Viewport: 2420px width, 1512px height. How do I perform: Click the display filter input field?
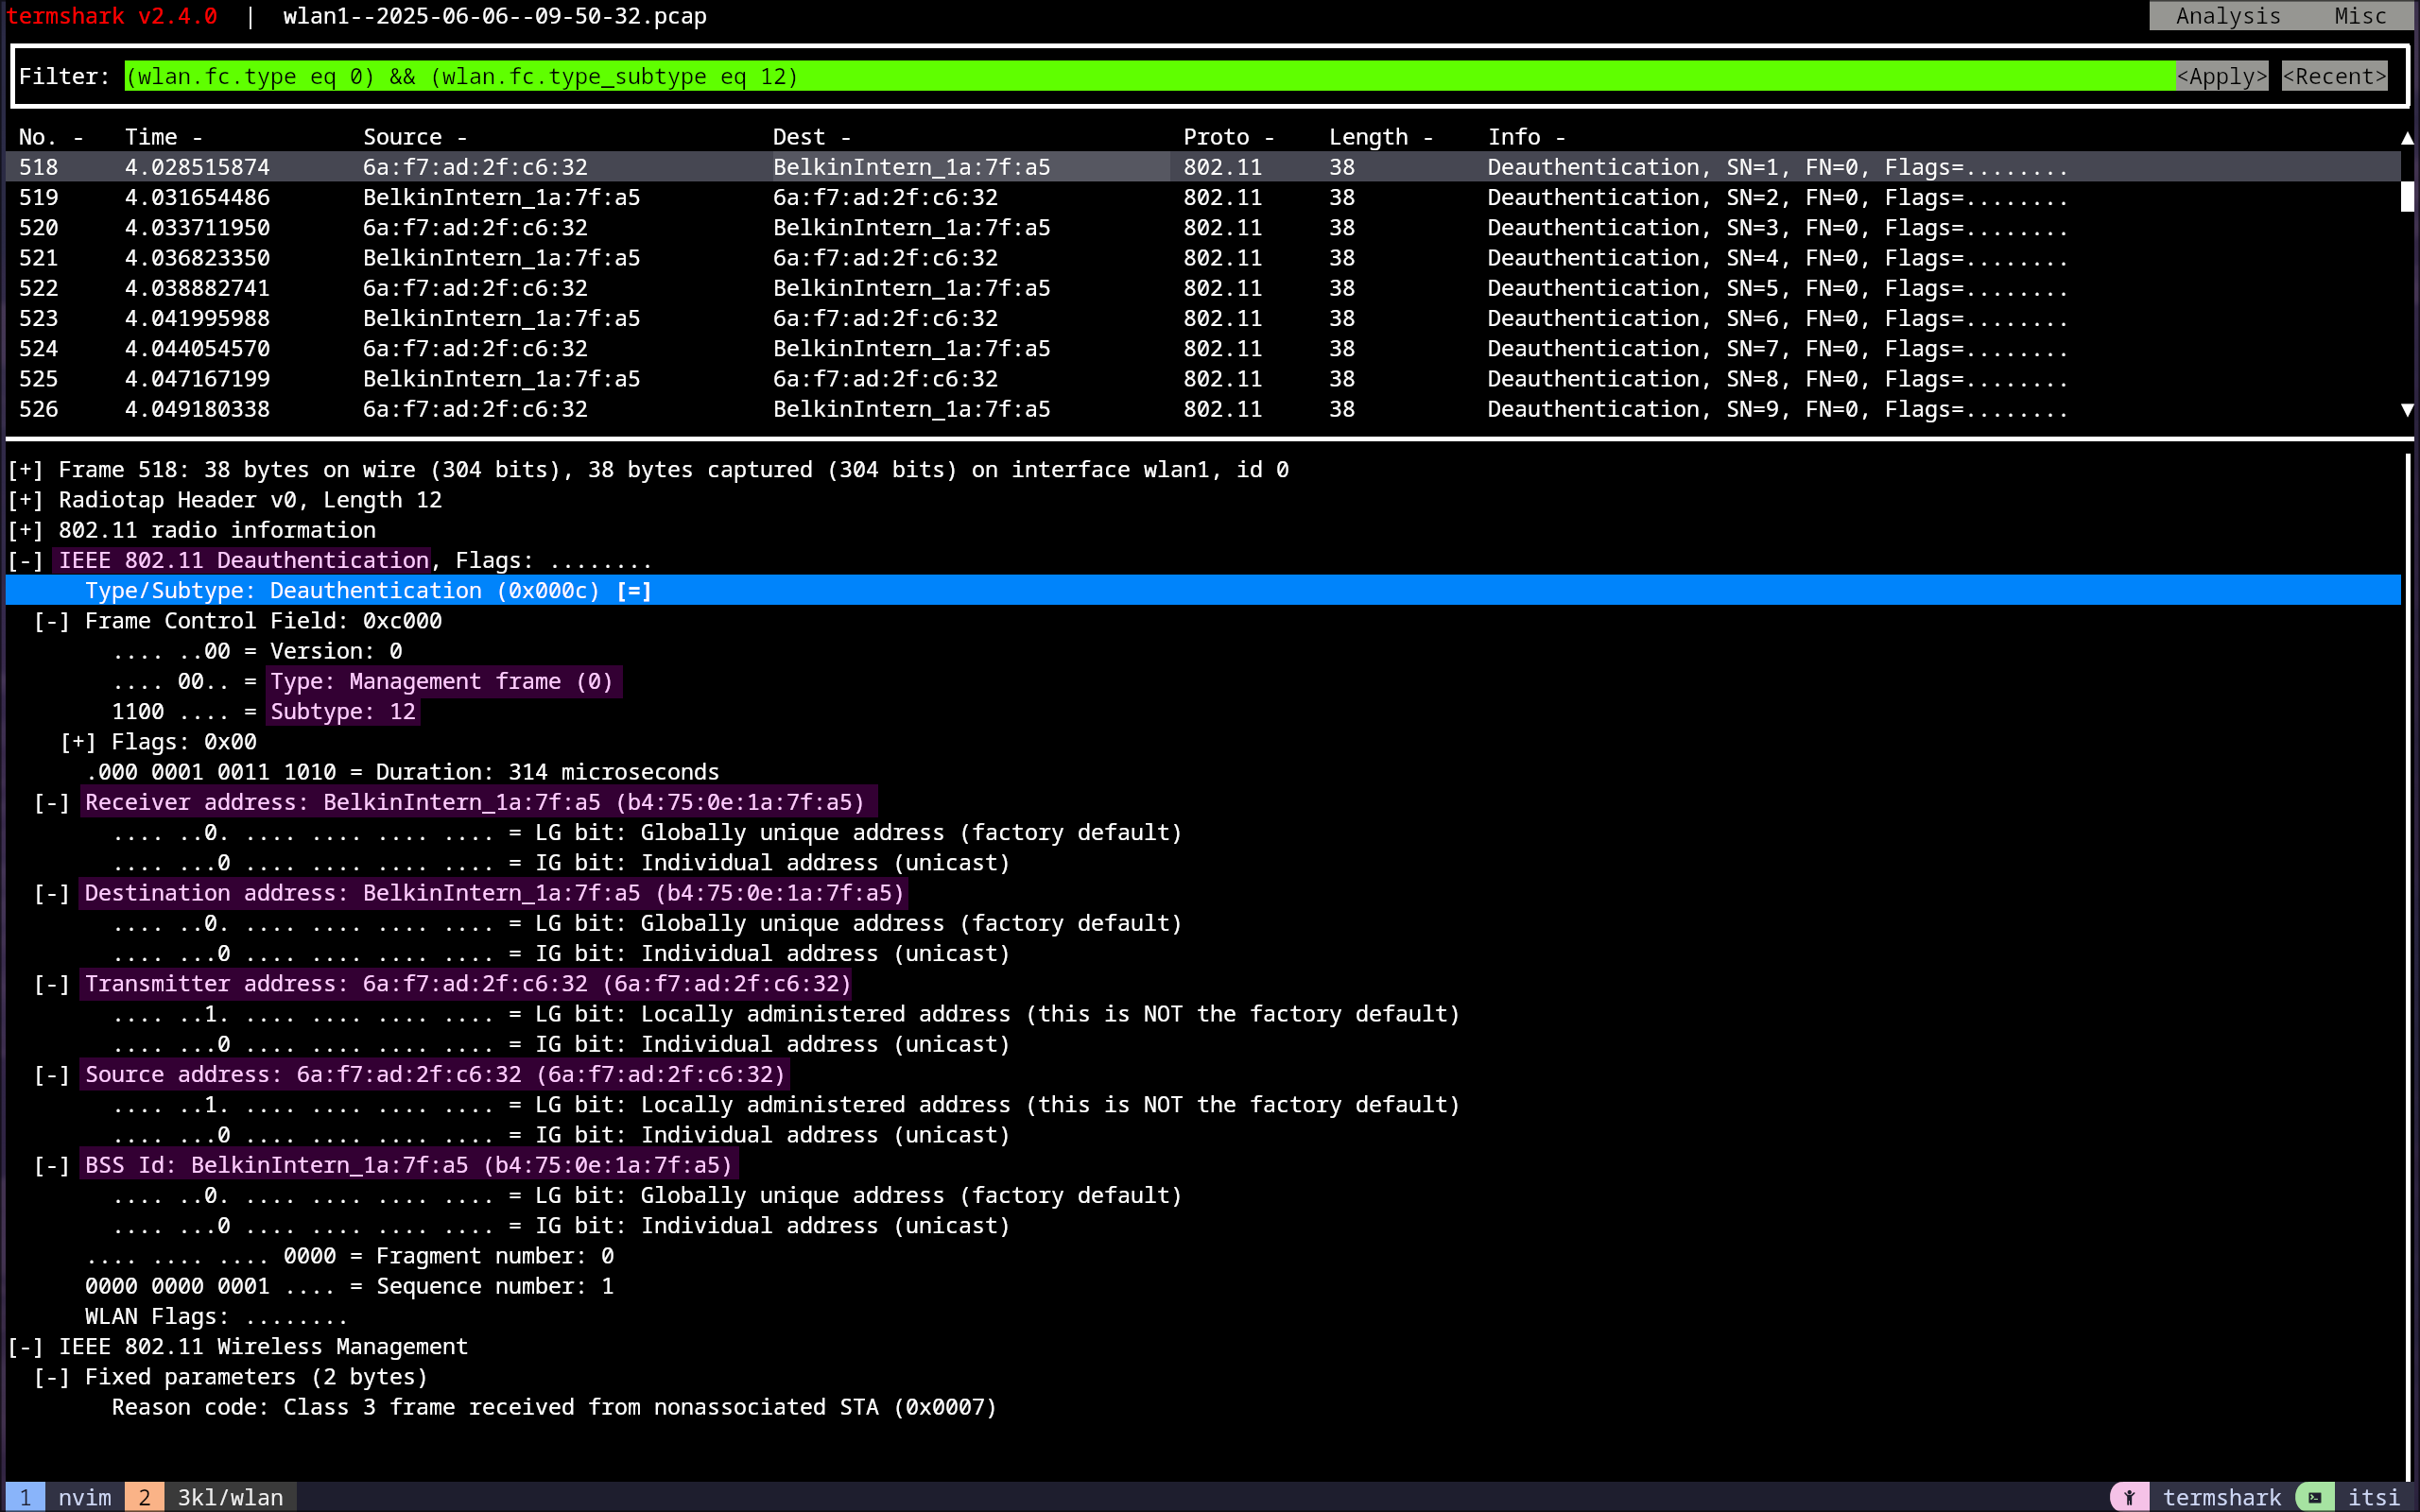click(x=1149, y=76)
